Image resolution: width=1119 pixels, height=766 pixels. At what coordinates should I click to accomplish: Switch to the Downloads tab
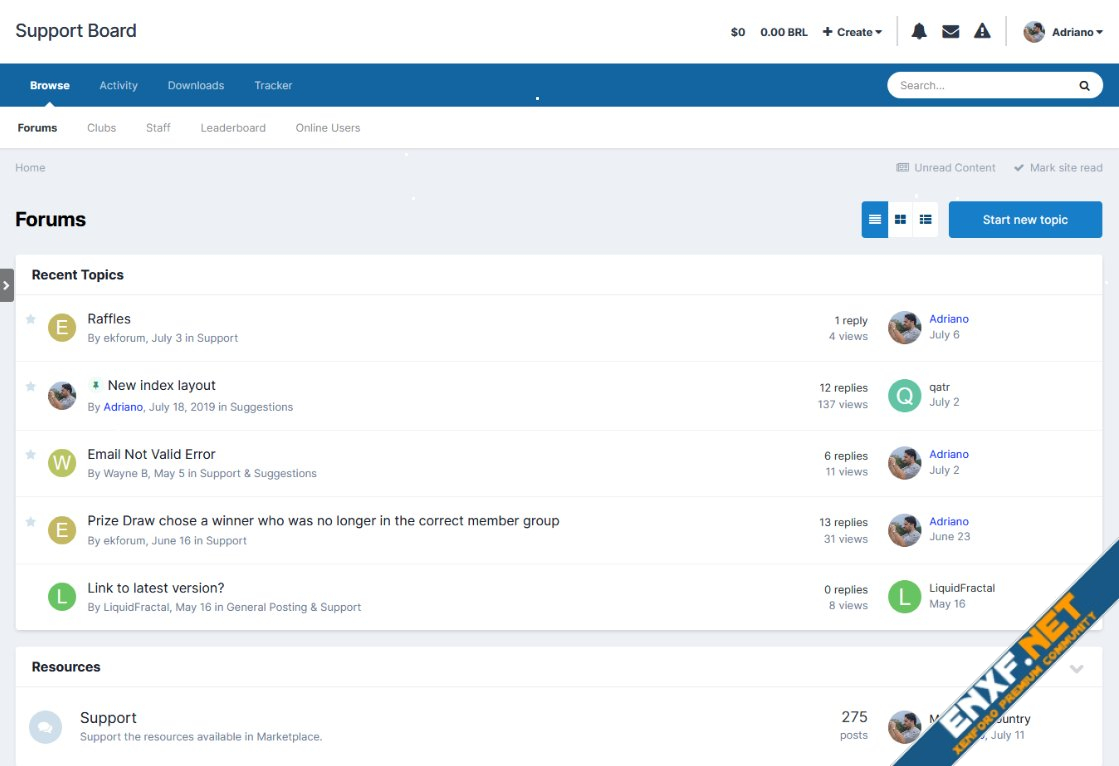(x=196, y=86)
